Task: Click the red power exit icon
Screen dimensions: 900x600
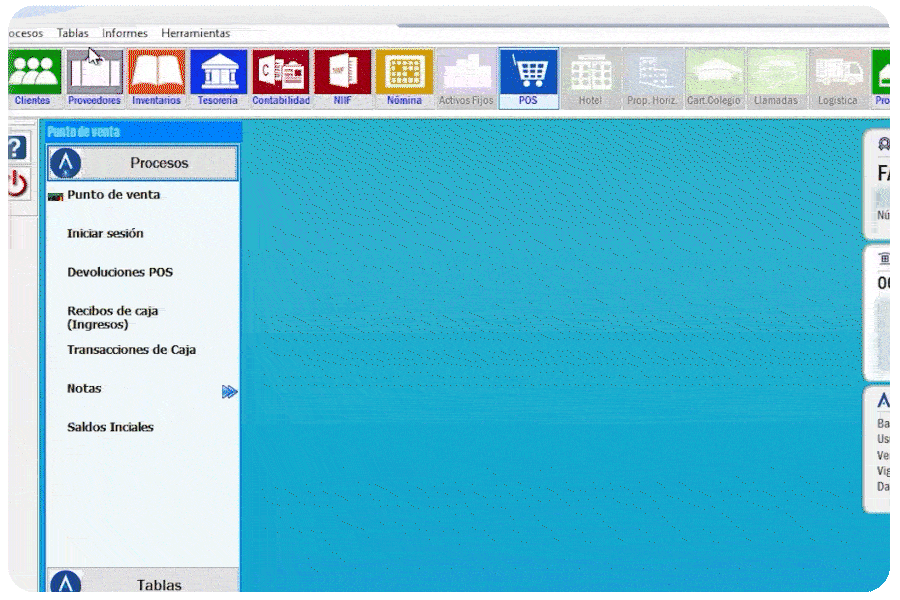Action: coord(18,184)
